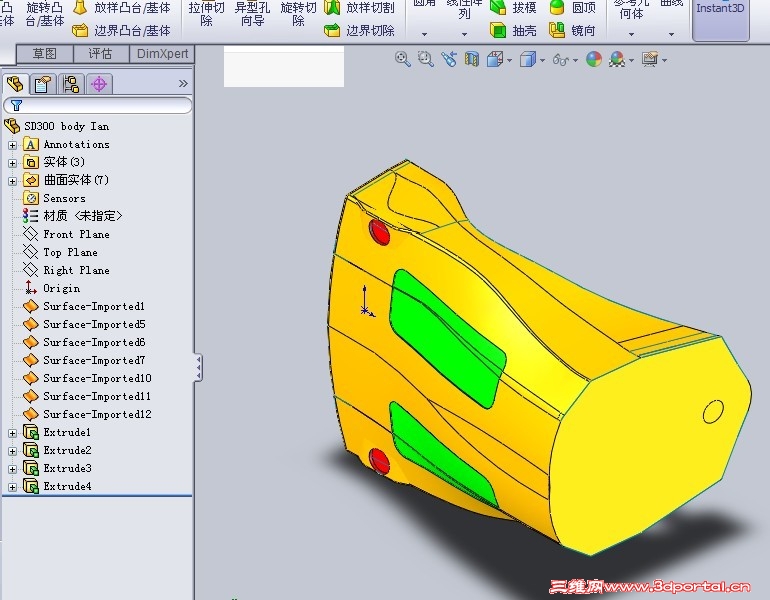Click Hide/Show Items glasses icon

561,59
